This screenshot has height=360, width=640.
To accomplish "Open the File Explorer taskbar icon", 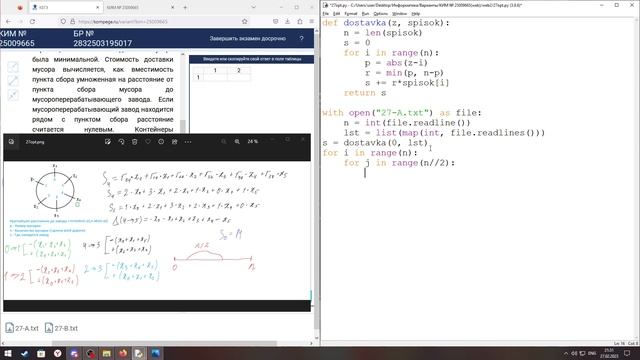I will pyautogui.click(x=106, y=353).
